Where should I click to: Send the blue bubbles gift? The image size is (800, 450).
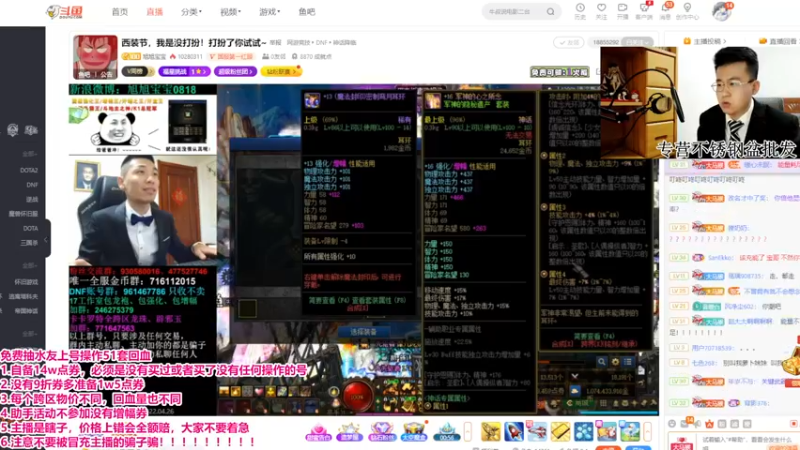584,432
